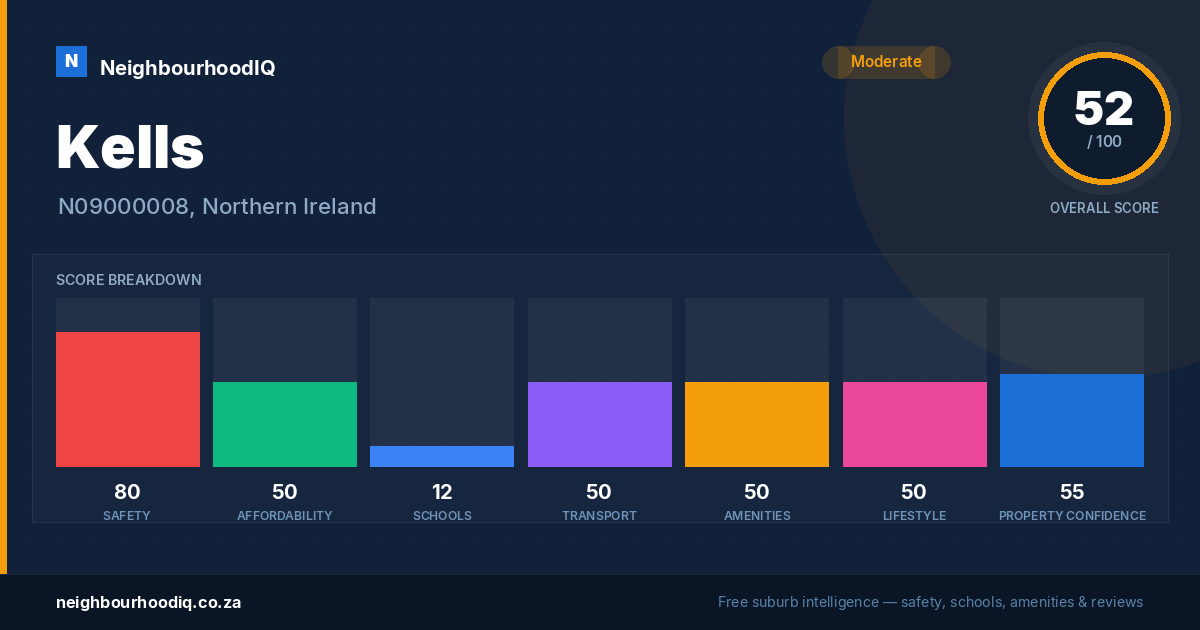Click the red Safety score bar
This screenshot has width=1200, height=630.
tap(128, 399)
